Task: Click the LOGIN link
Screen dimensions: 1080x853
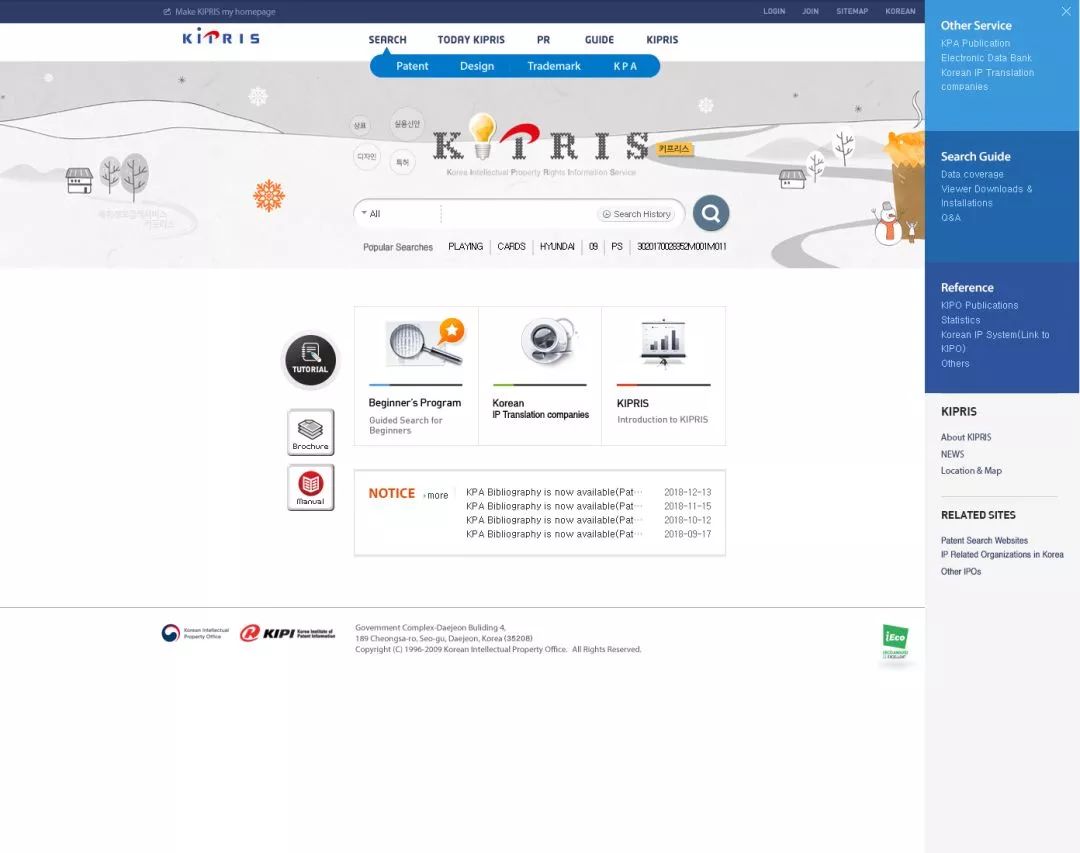Action: 774,11
